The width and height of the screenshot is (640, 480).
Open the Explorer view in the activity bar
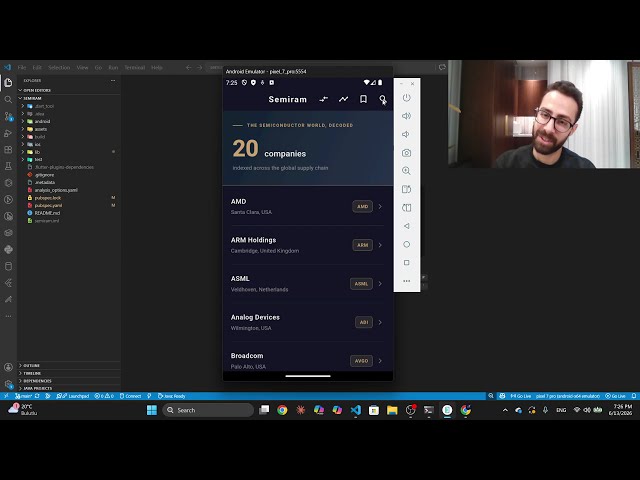pos(8,82)
